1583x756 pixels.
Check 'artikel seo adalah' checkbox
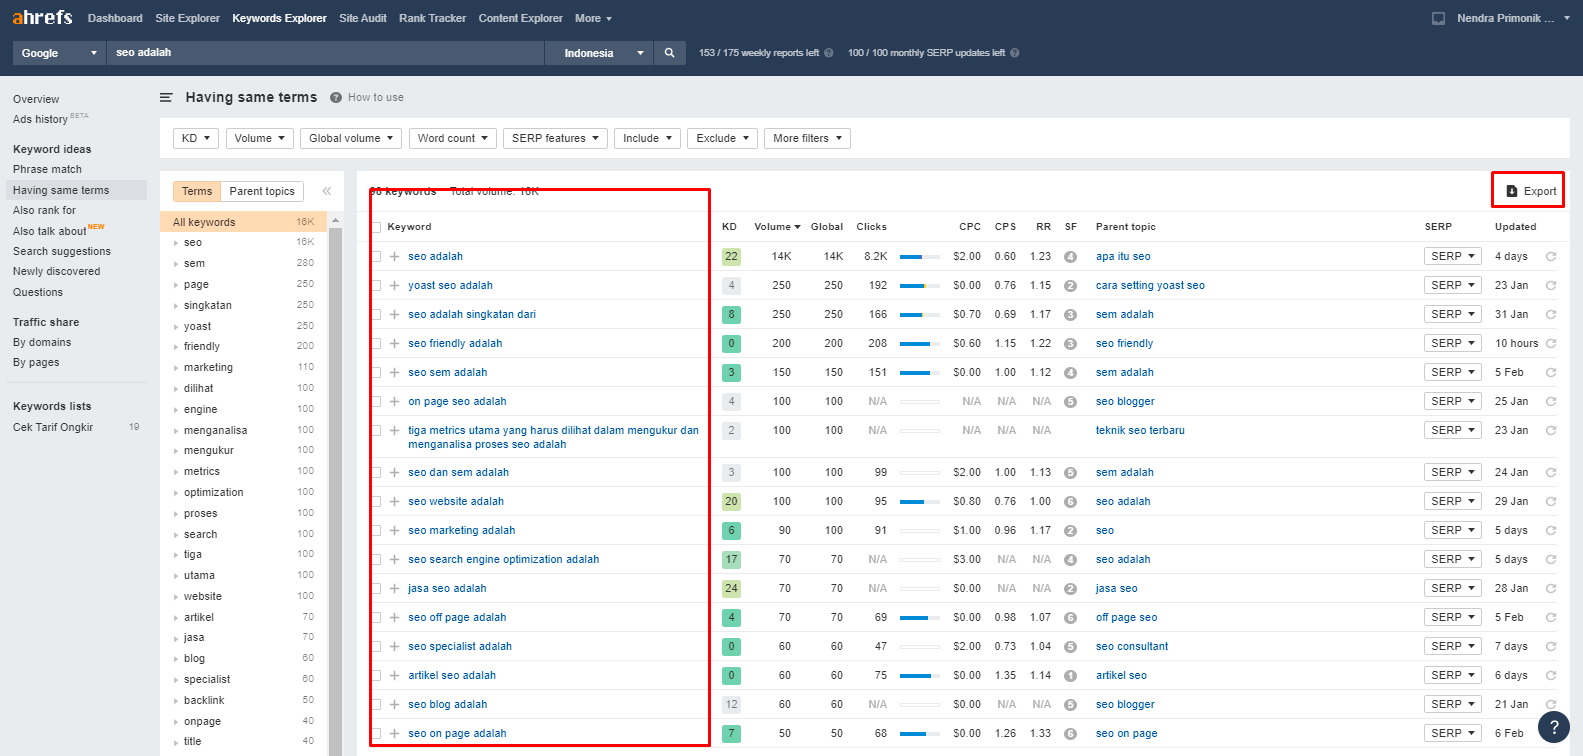pyautogui.click(x=376, y=676)
